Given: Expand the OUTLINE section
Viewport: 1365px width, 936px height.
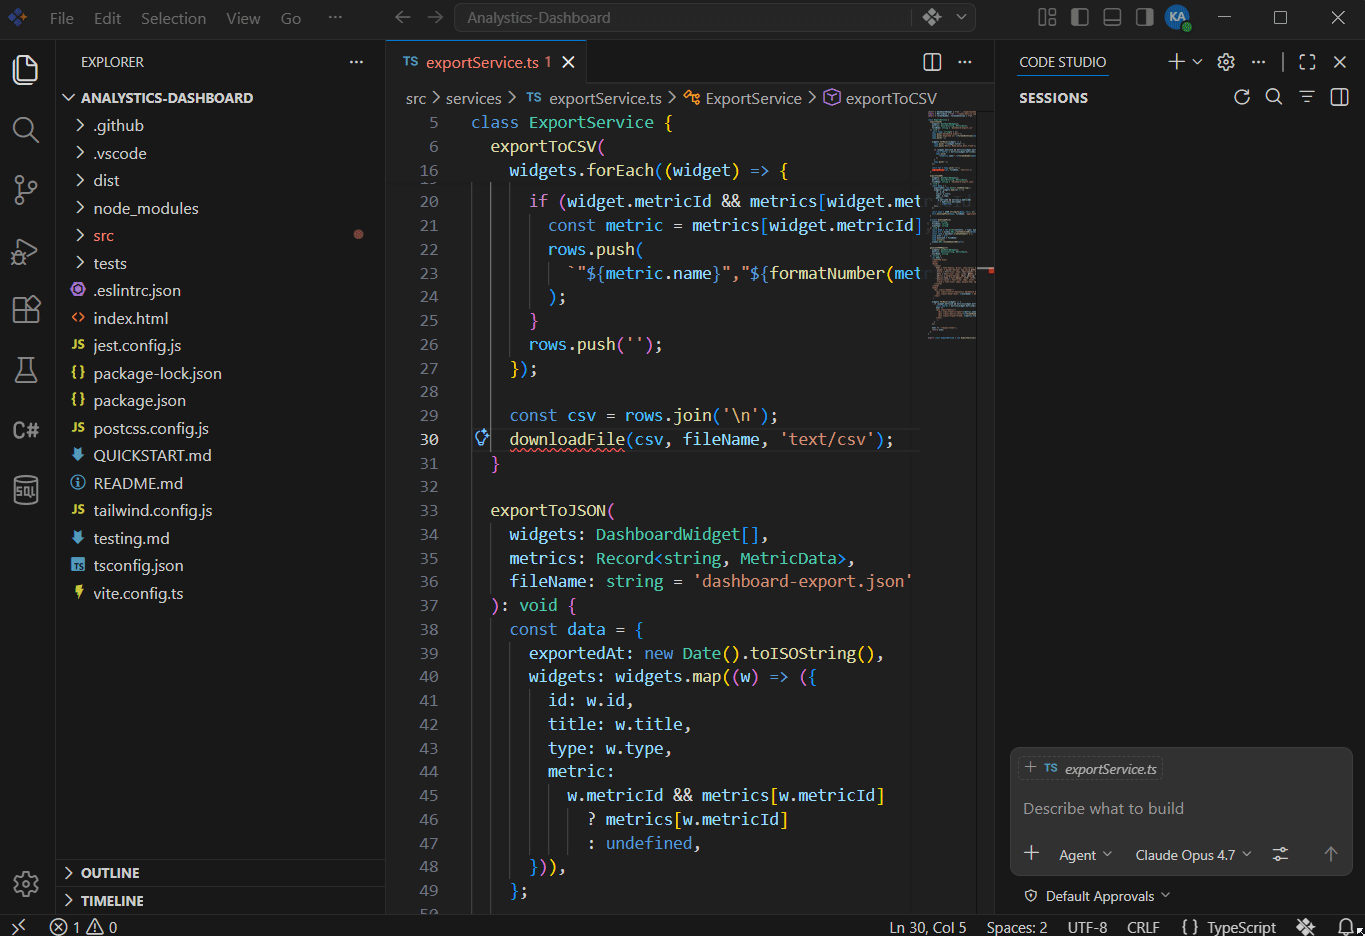Looking at the screenshot, I should [220, 873].
